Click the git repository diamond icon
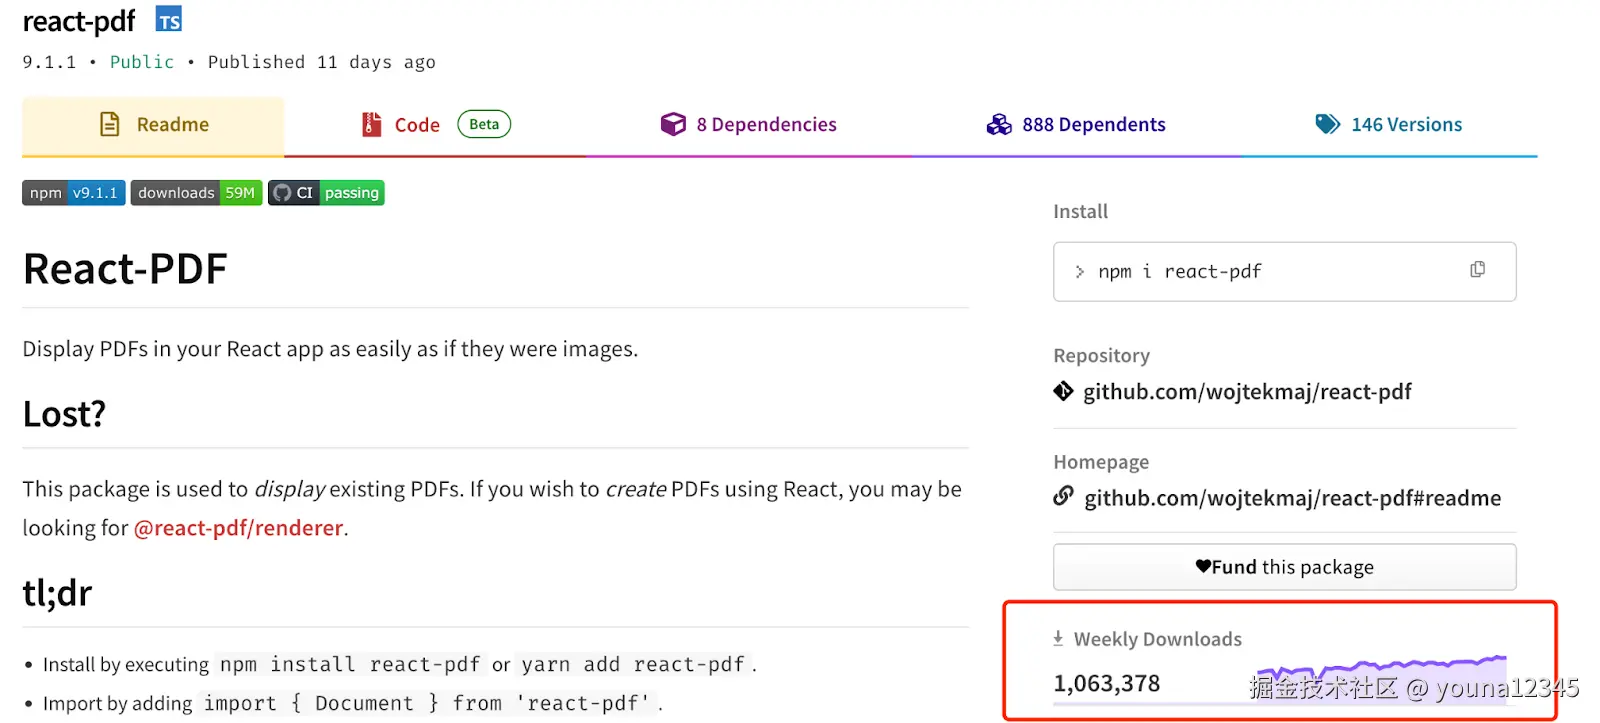Screen dimensions: 1600x723 click(x=1063, y=391)
